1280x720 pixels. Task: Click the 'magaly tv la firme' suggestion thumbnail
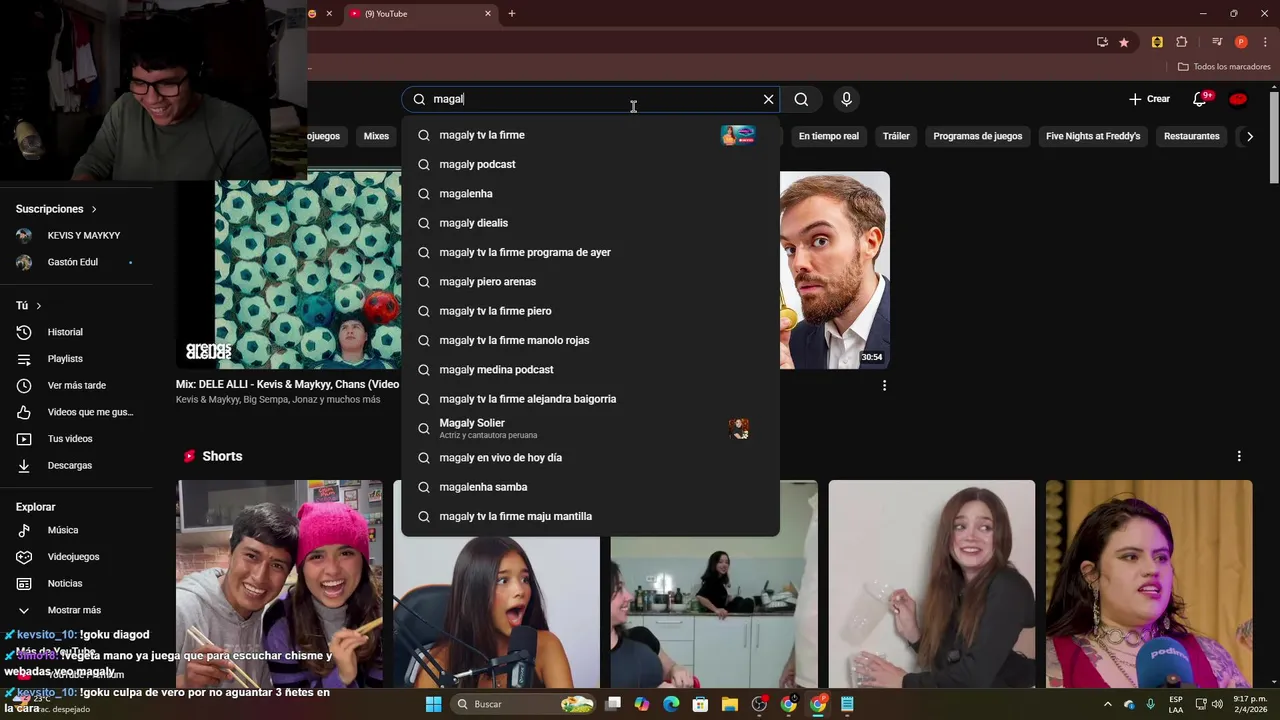[738, 135]
